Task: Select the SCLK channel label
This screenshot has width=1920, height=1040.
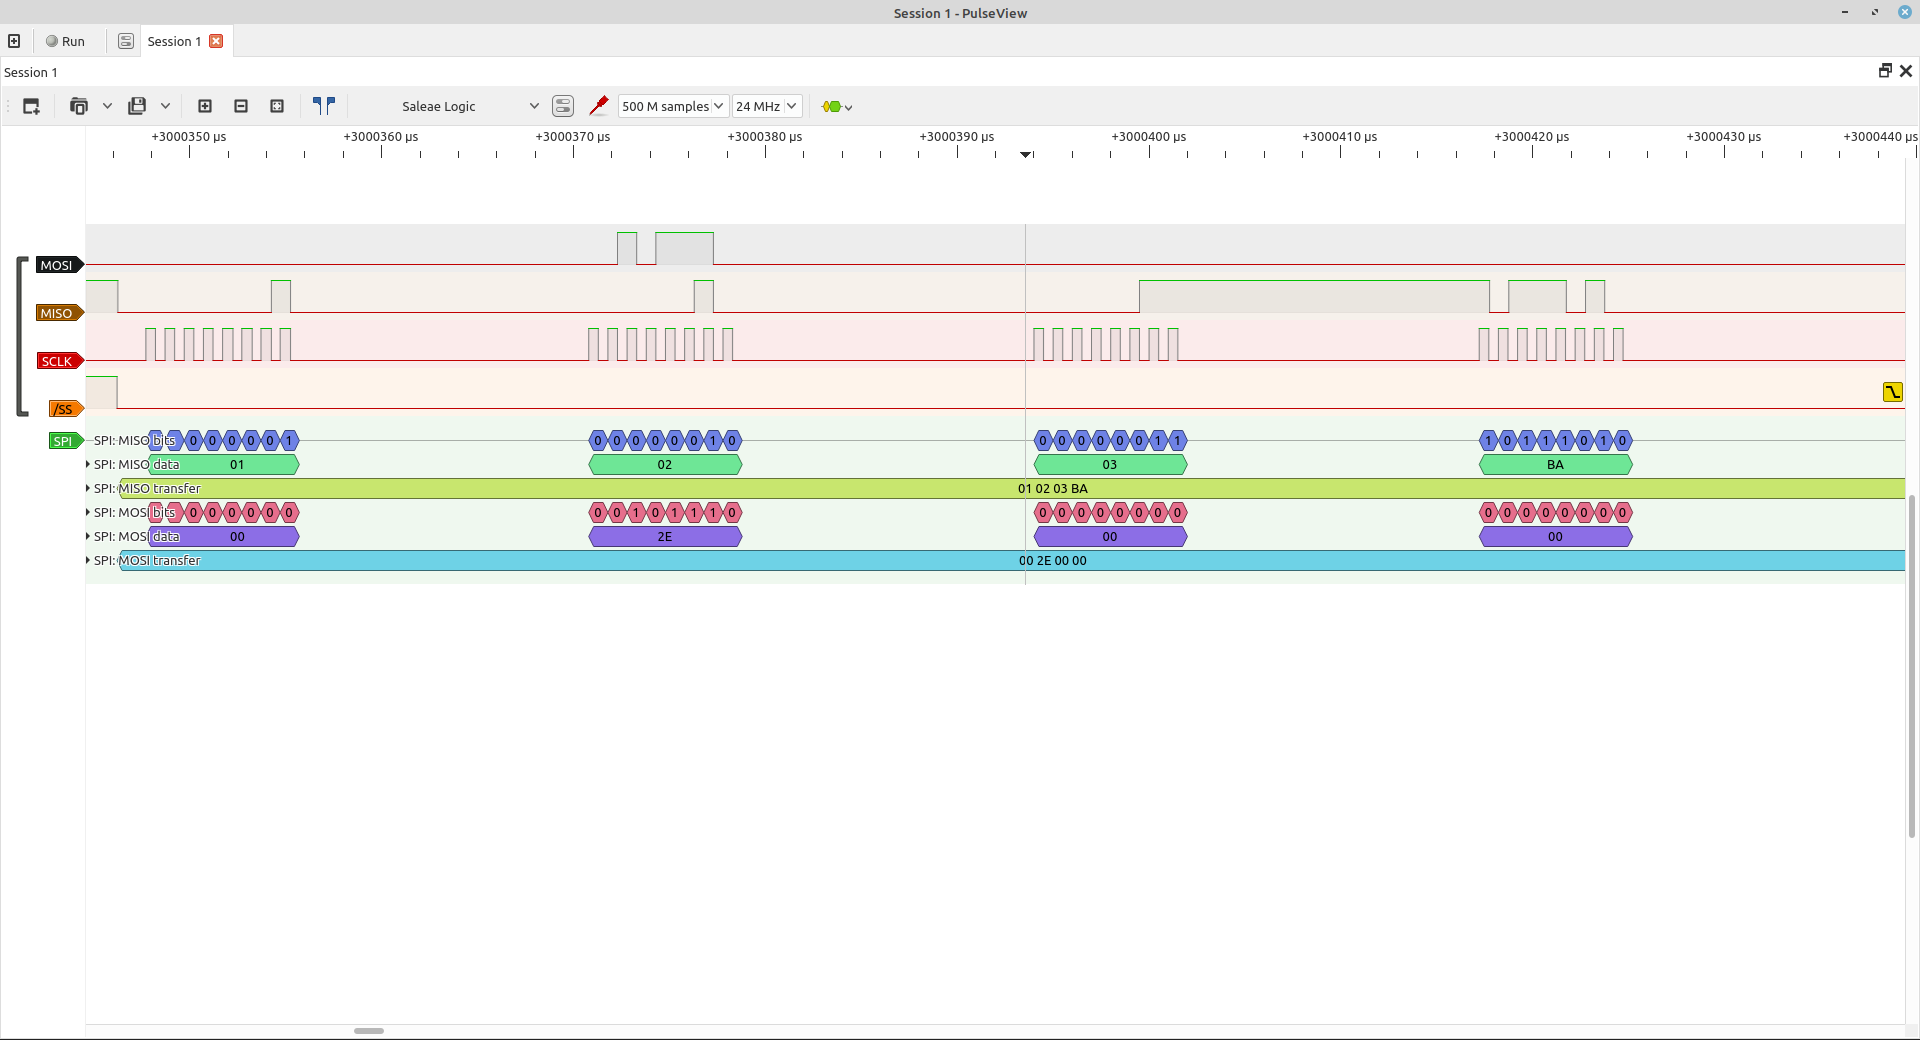Action: pyautogui.click(x=60, y=361)
